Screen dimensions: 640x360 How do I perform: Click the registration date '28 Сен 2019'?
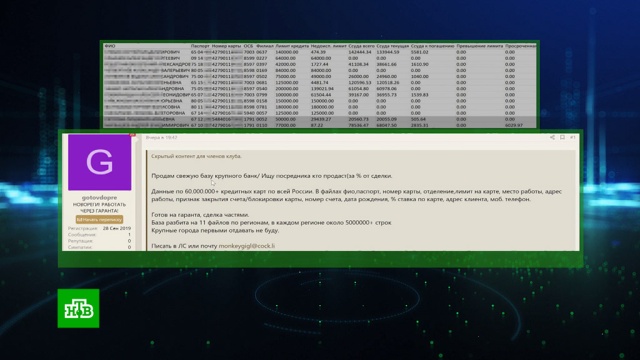click(117, 229)
